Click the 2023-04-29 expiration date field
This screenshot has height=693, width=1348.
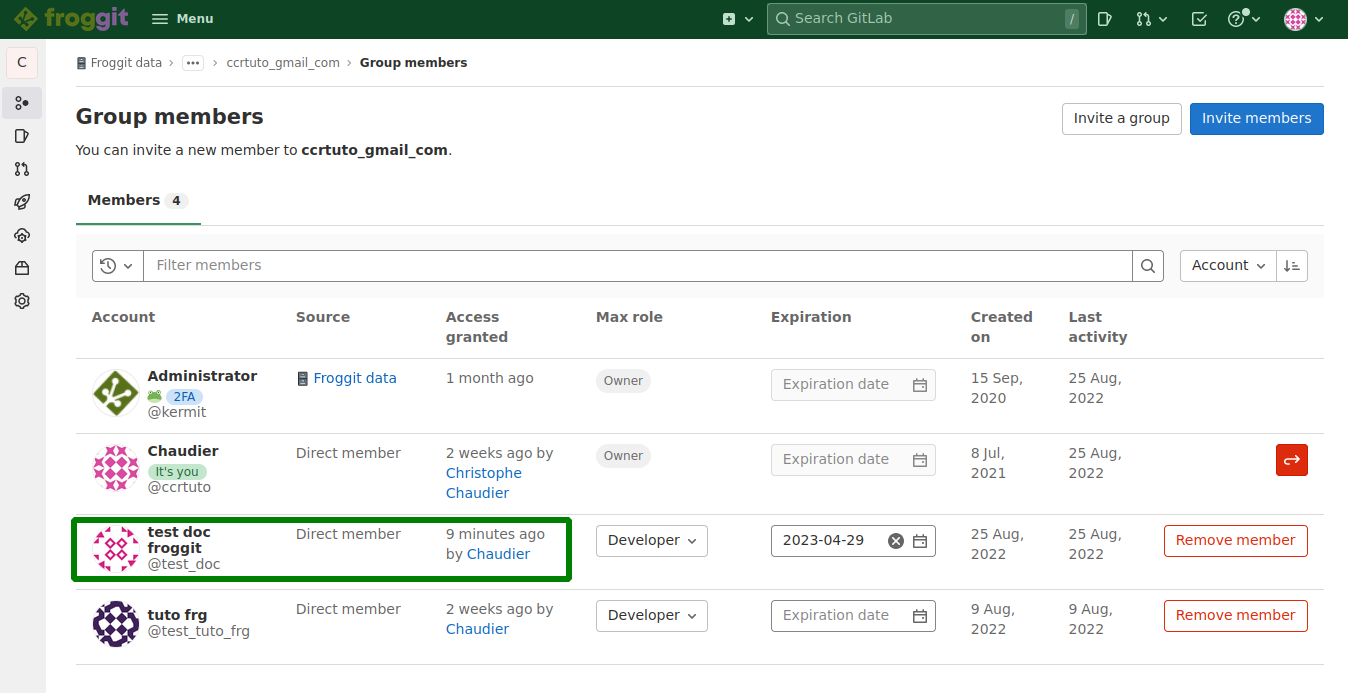click(x=853, y=541)
